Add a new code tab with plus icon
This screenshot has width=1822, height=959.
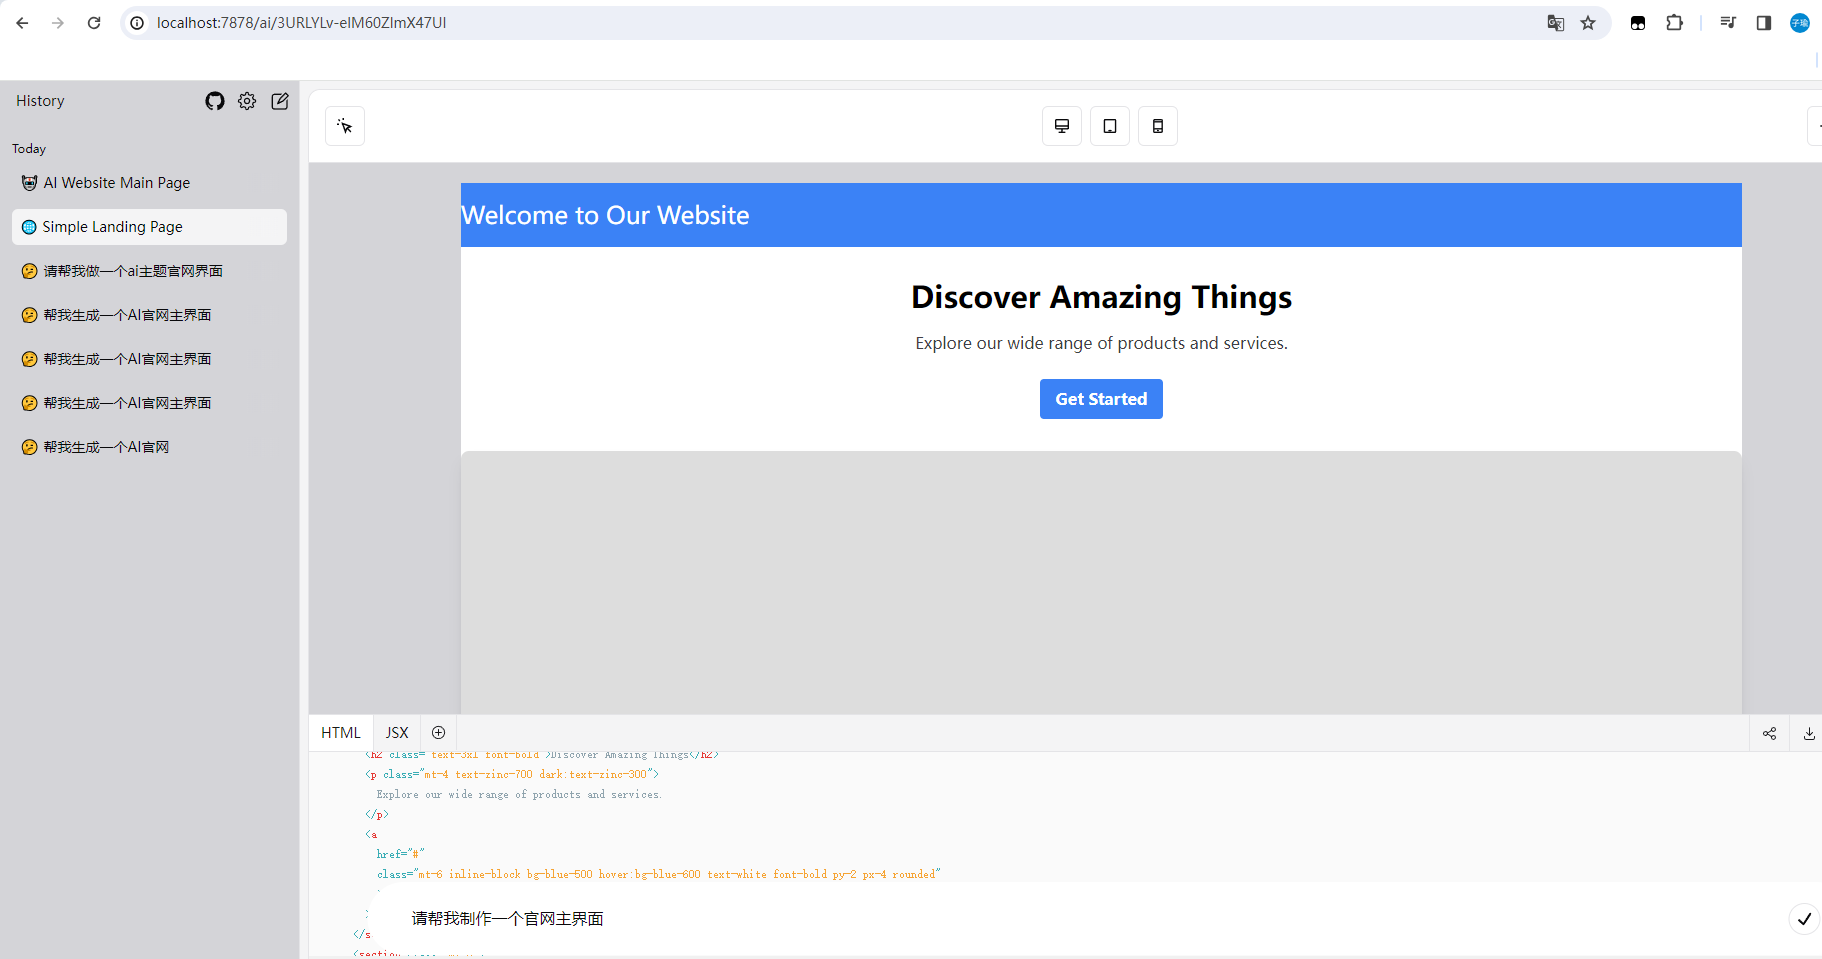[x=438, y=733]
